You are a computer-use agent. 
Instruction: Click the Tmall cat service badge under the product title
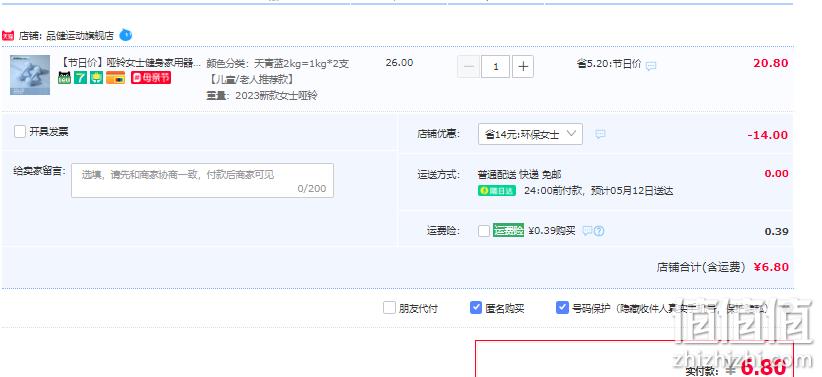(64, 78)
